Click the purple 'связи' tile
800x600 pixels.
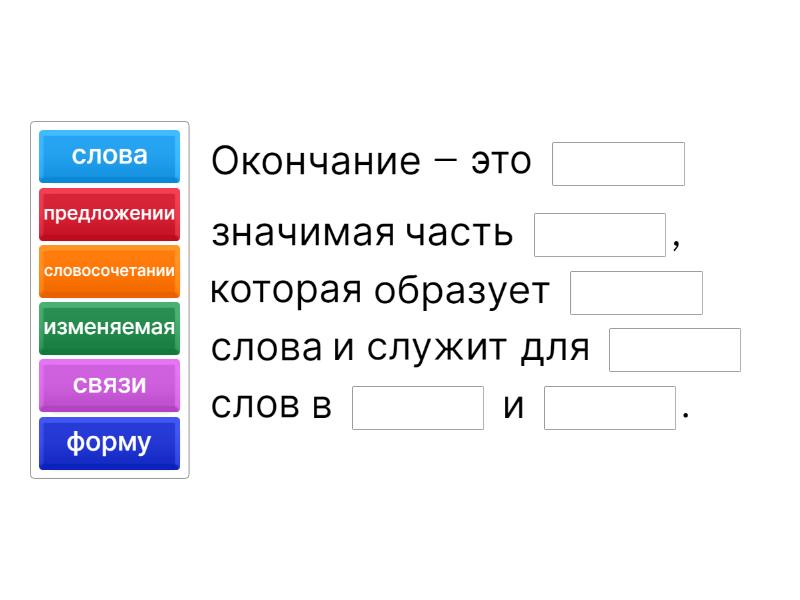coord(109,385)
